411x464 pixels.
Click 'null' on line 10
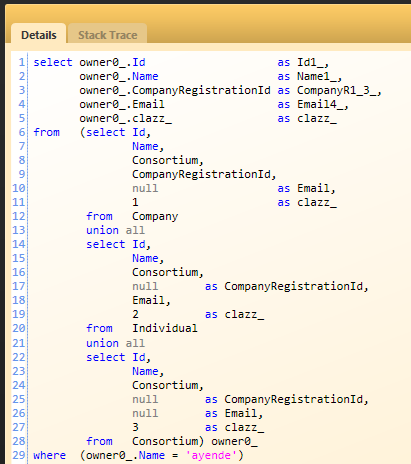click(x=145, y=188)
